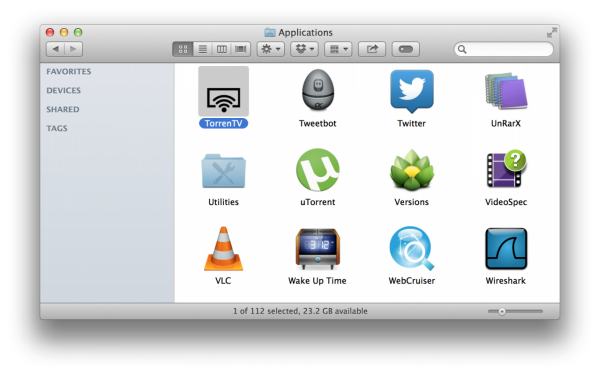
Task: Select the TorrenTV app icon
Action: coord(223,92)
